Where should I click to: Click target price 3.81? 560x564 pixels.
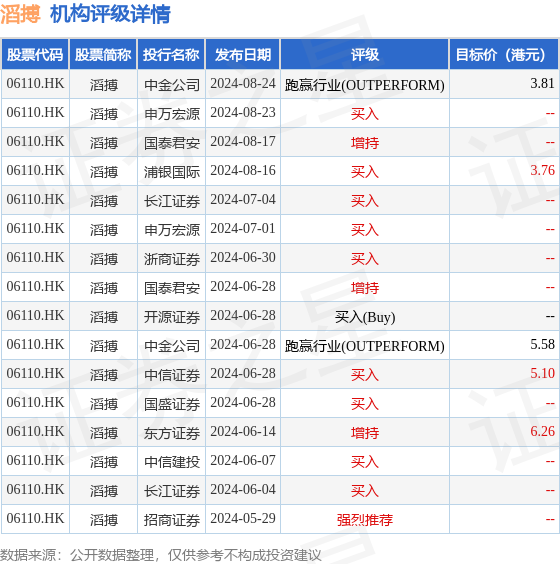pos(542,83)
